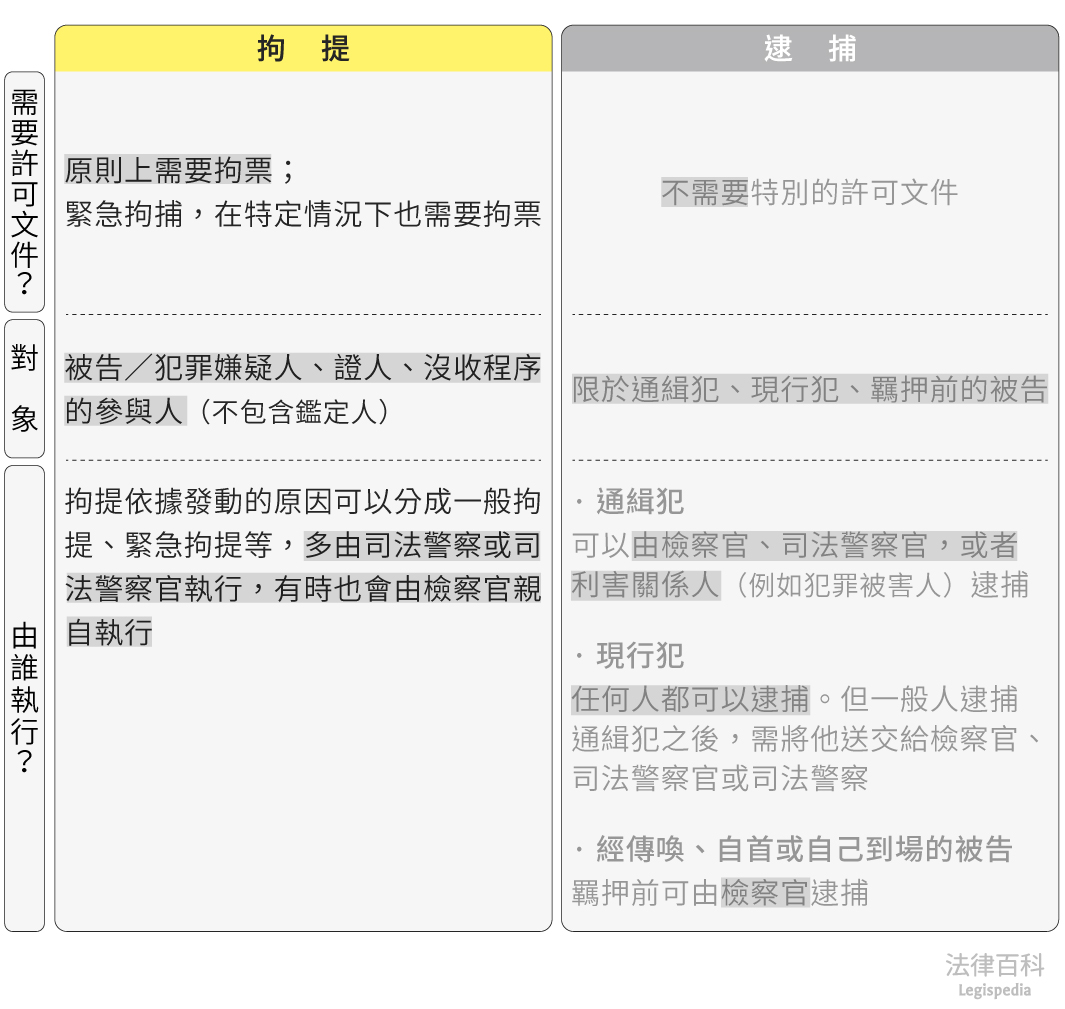The height and width of the screenshot is (1009, 1065).
Task: Select the gray 逮捕 column header
Action: 809,49
